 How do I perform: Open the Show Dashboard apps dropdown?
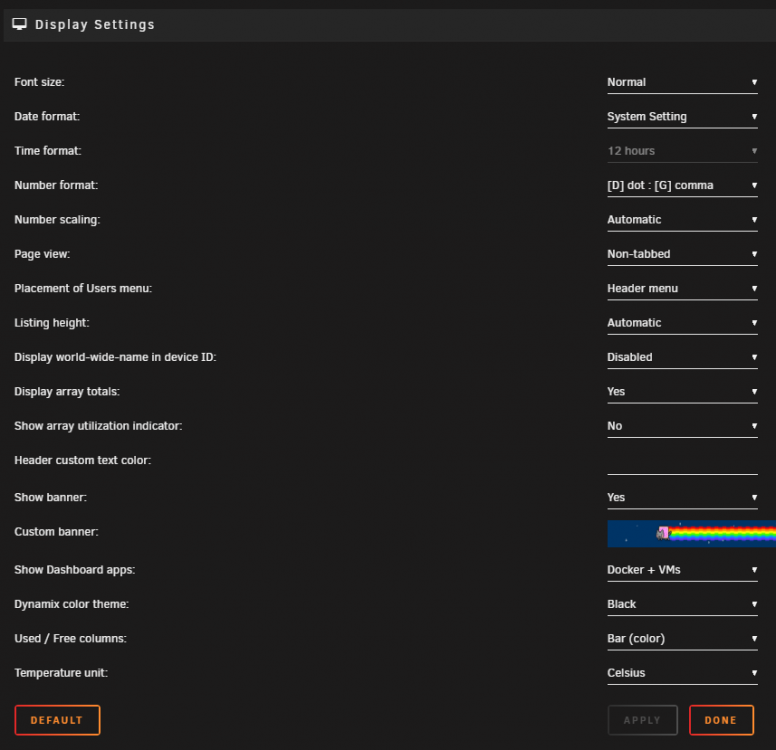click(682, 570)
